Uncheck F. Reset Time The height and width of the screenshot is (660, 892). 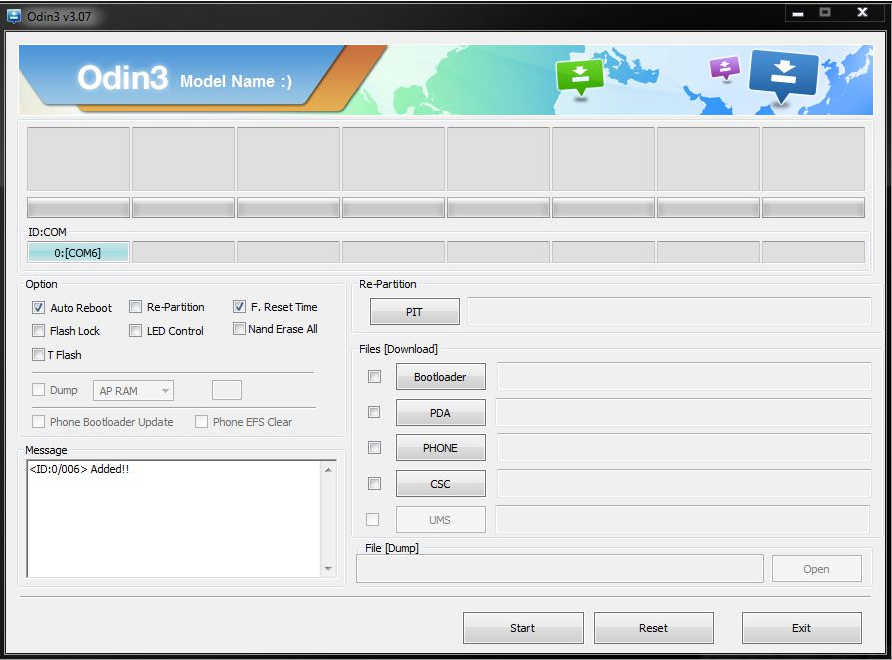click(x=239, y=307)
